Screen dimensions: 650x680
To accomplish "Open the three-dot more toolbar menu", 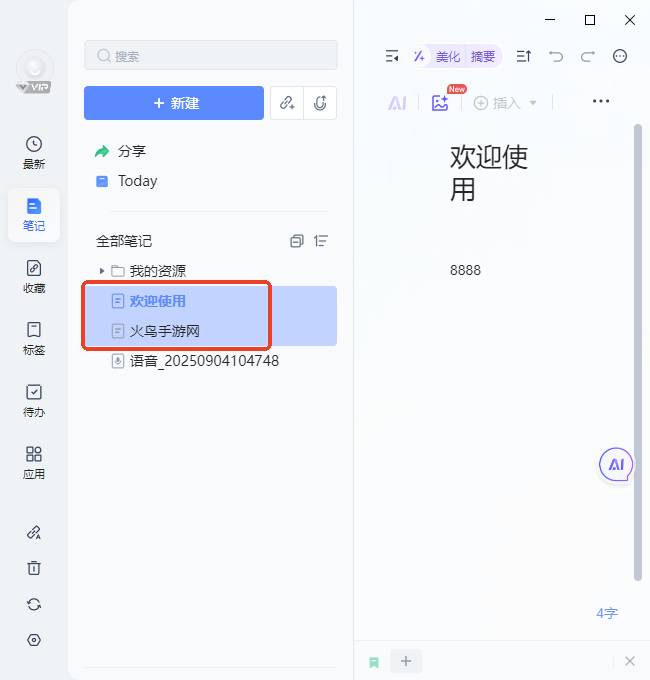I will click(601, 101).
